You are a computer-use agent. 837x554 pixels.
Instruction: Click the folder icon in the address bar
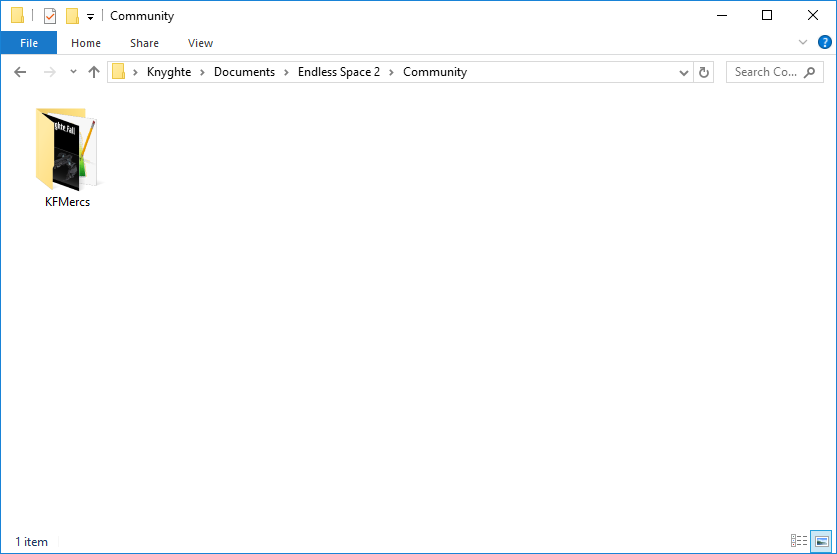[x=119, y=72]
